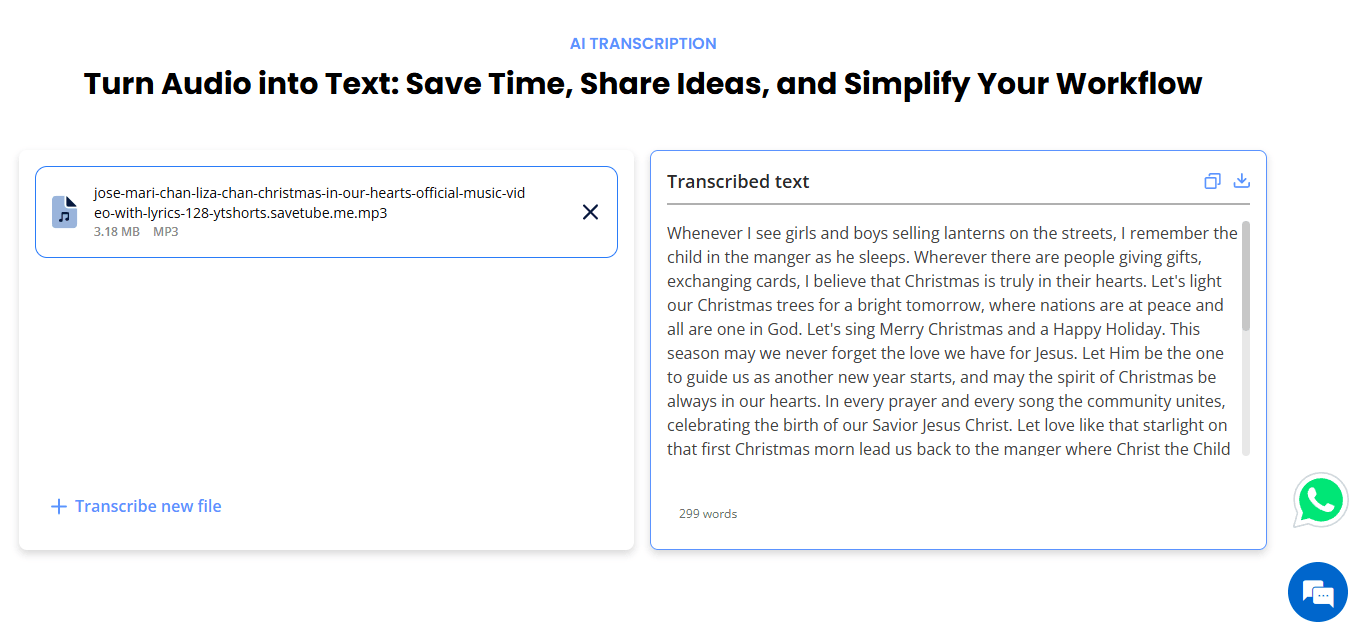Screen dimensions: 1355x626
Task: Click the Transcribed text heading
Action: coord(738,182)
